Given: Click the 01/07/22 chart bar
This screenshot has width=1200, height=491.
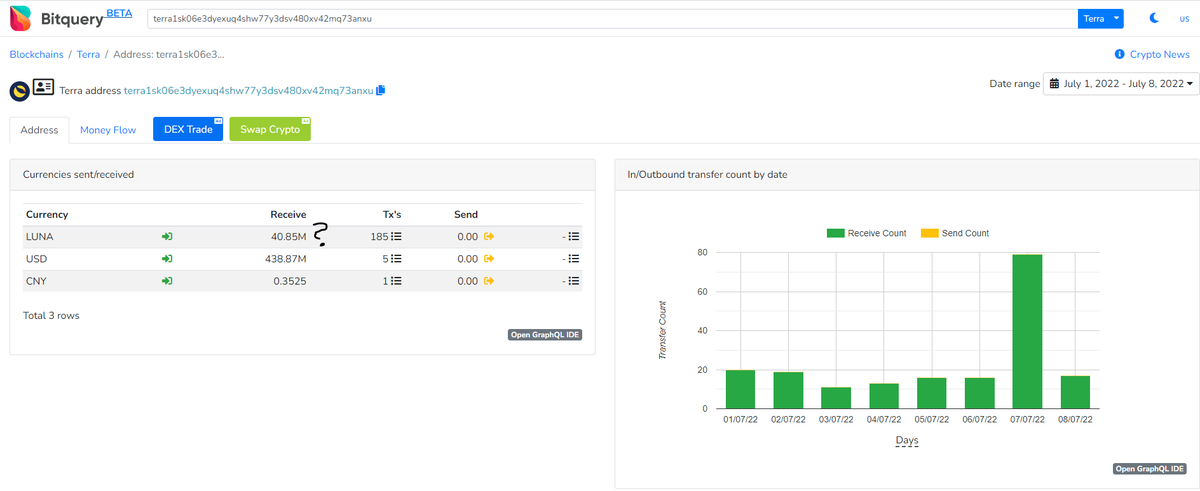Looking at the screenshot, I should [x=740, y=389].
